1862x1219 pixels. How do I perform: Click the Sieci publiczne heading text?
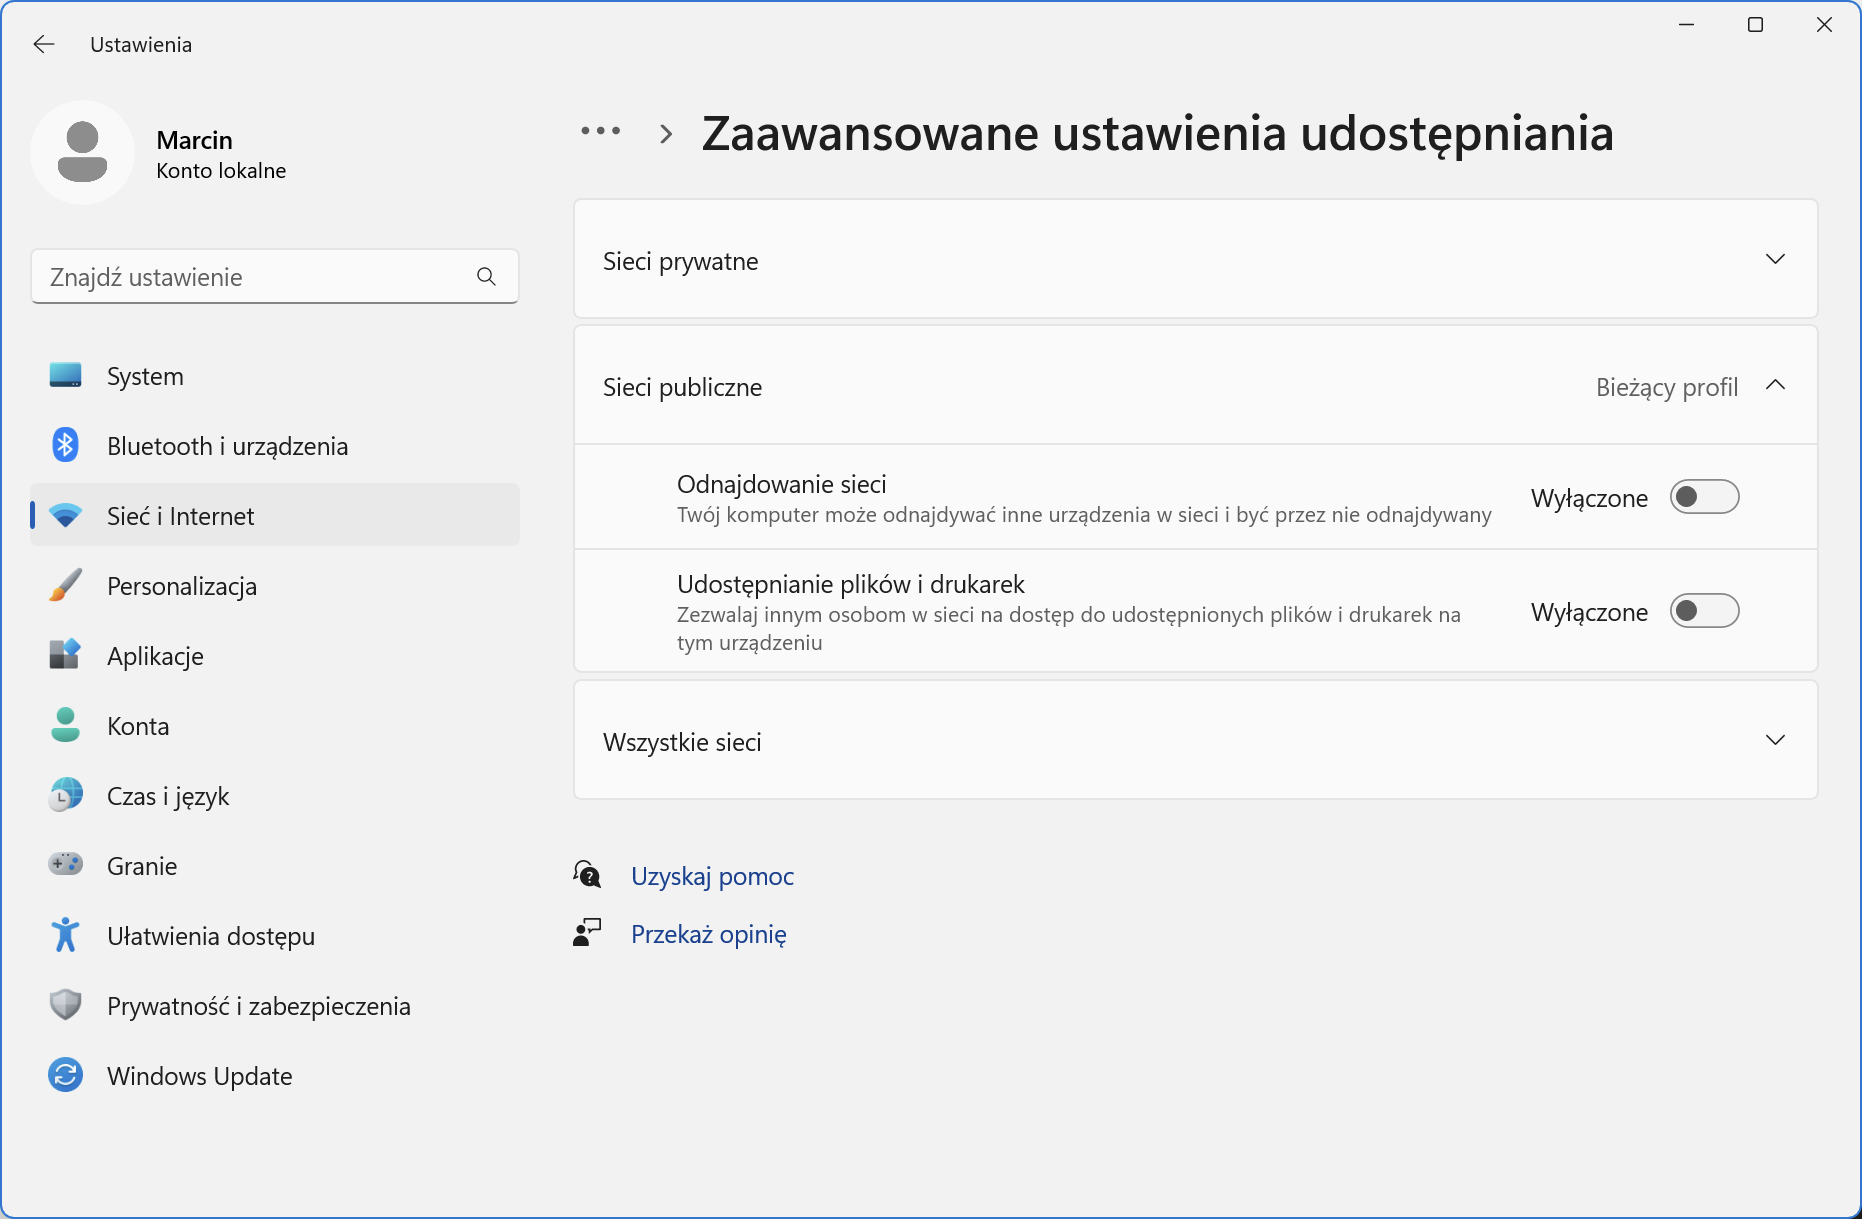(682, 387)
